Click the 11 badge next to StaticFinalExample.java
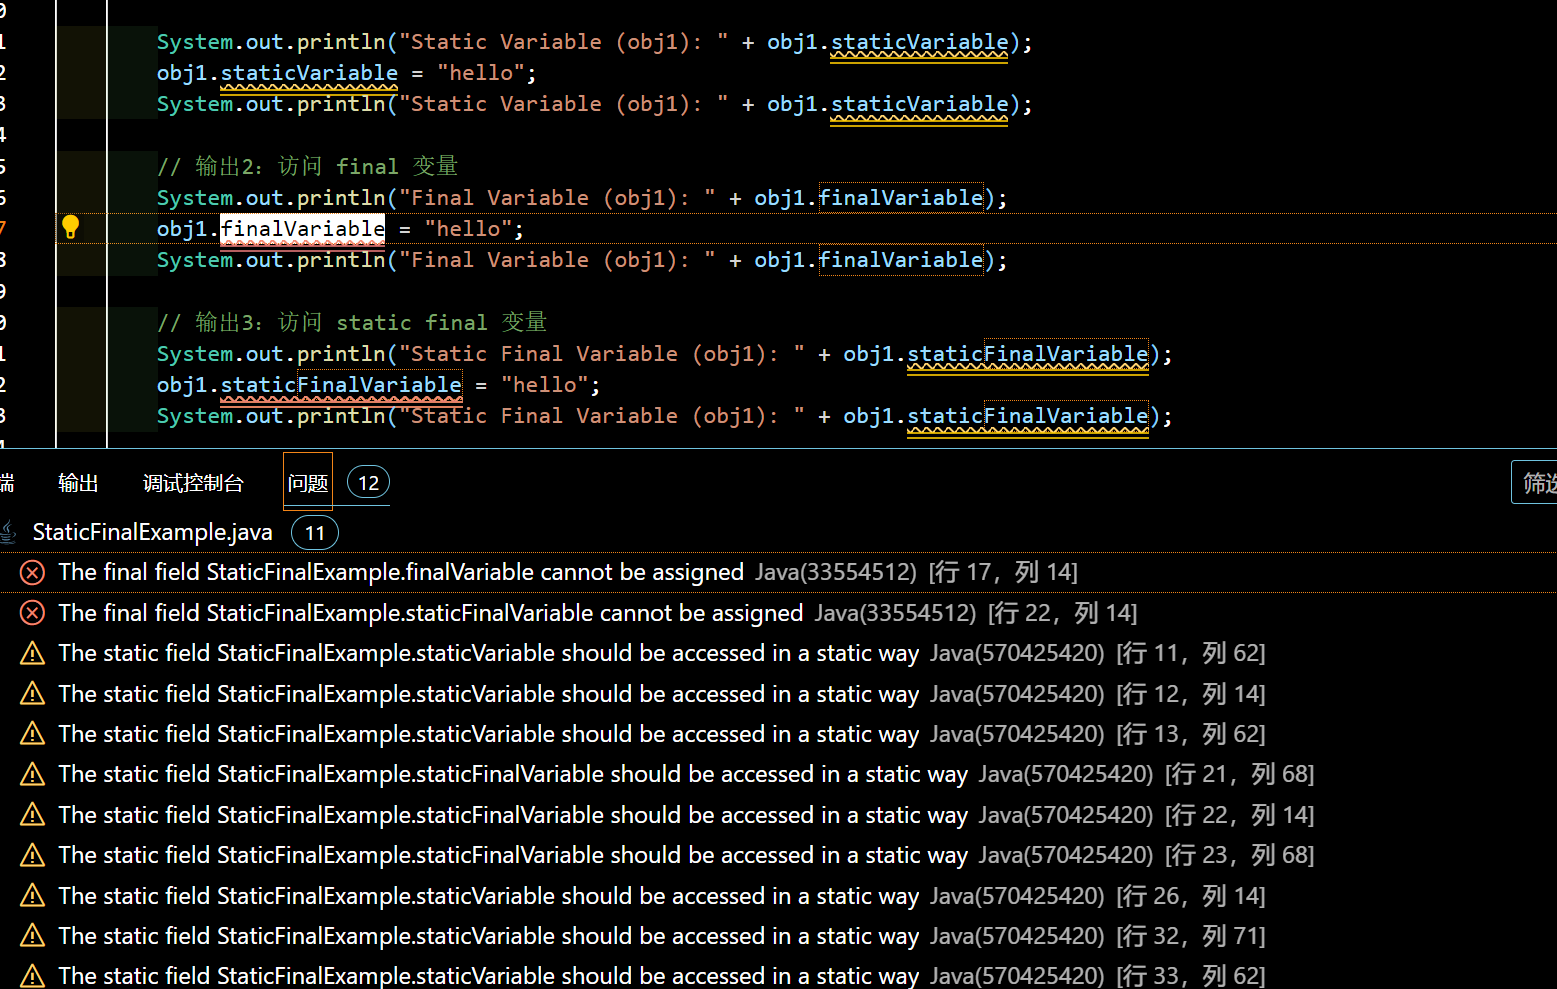Viewport: 1557px width, 989px height. [x=315, y=533]
